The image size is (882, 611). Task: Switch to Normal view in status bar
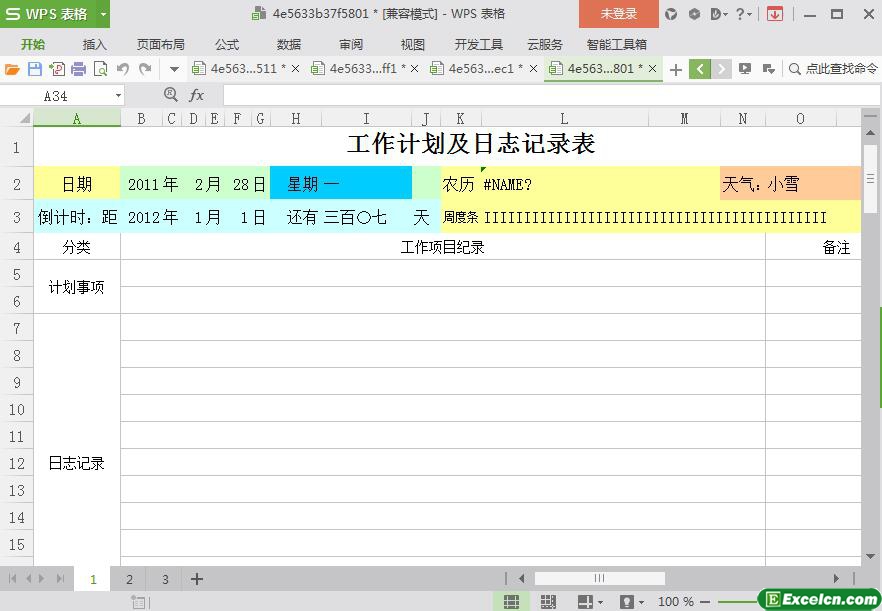511,602
